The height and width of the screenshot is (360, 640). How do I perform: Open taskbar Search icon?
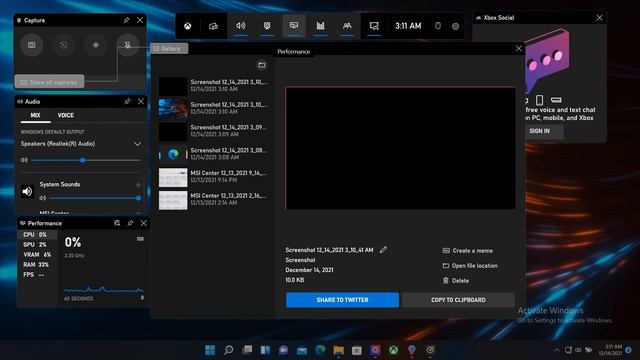[x=229, y=350]
